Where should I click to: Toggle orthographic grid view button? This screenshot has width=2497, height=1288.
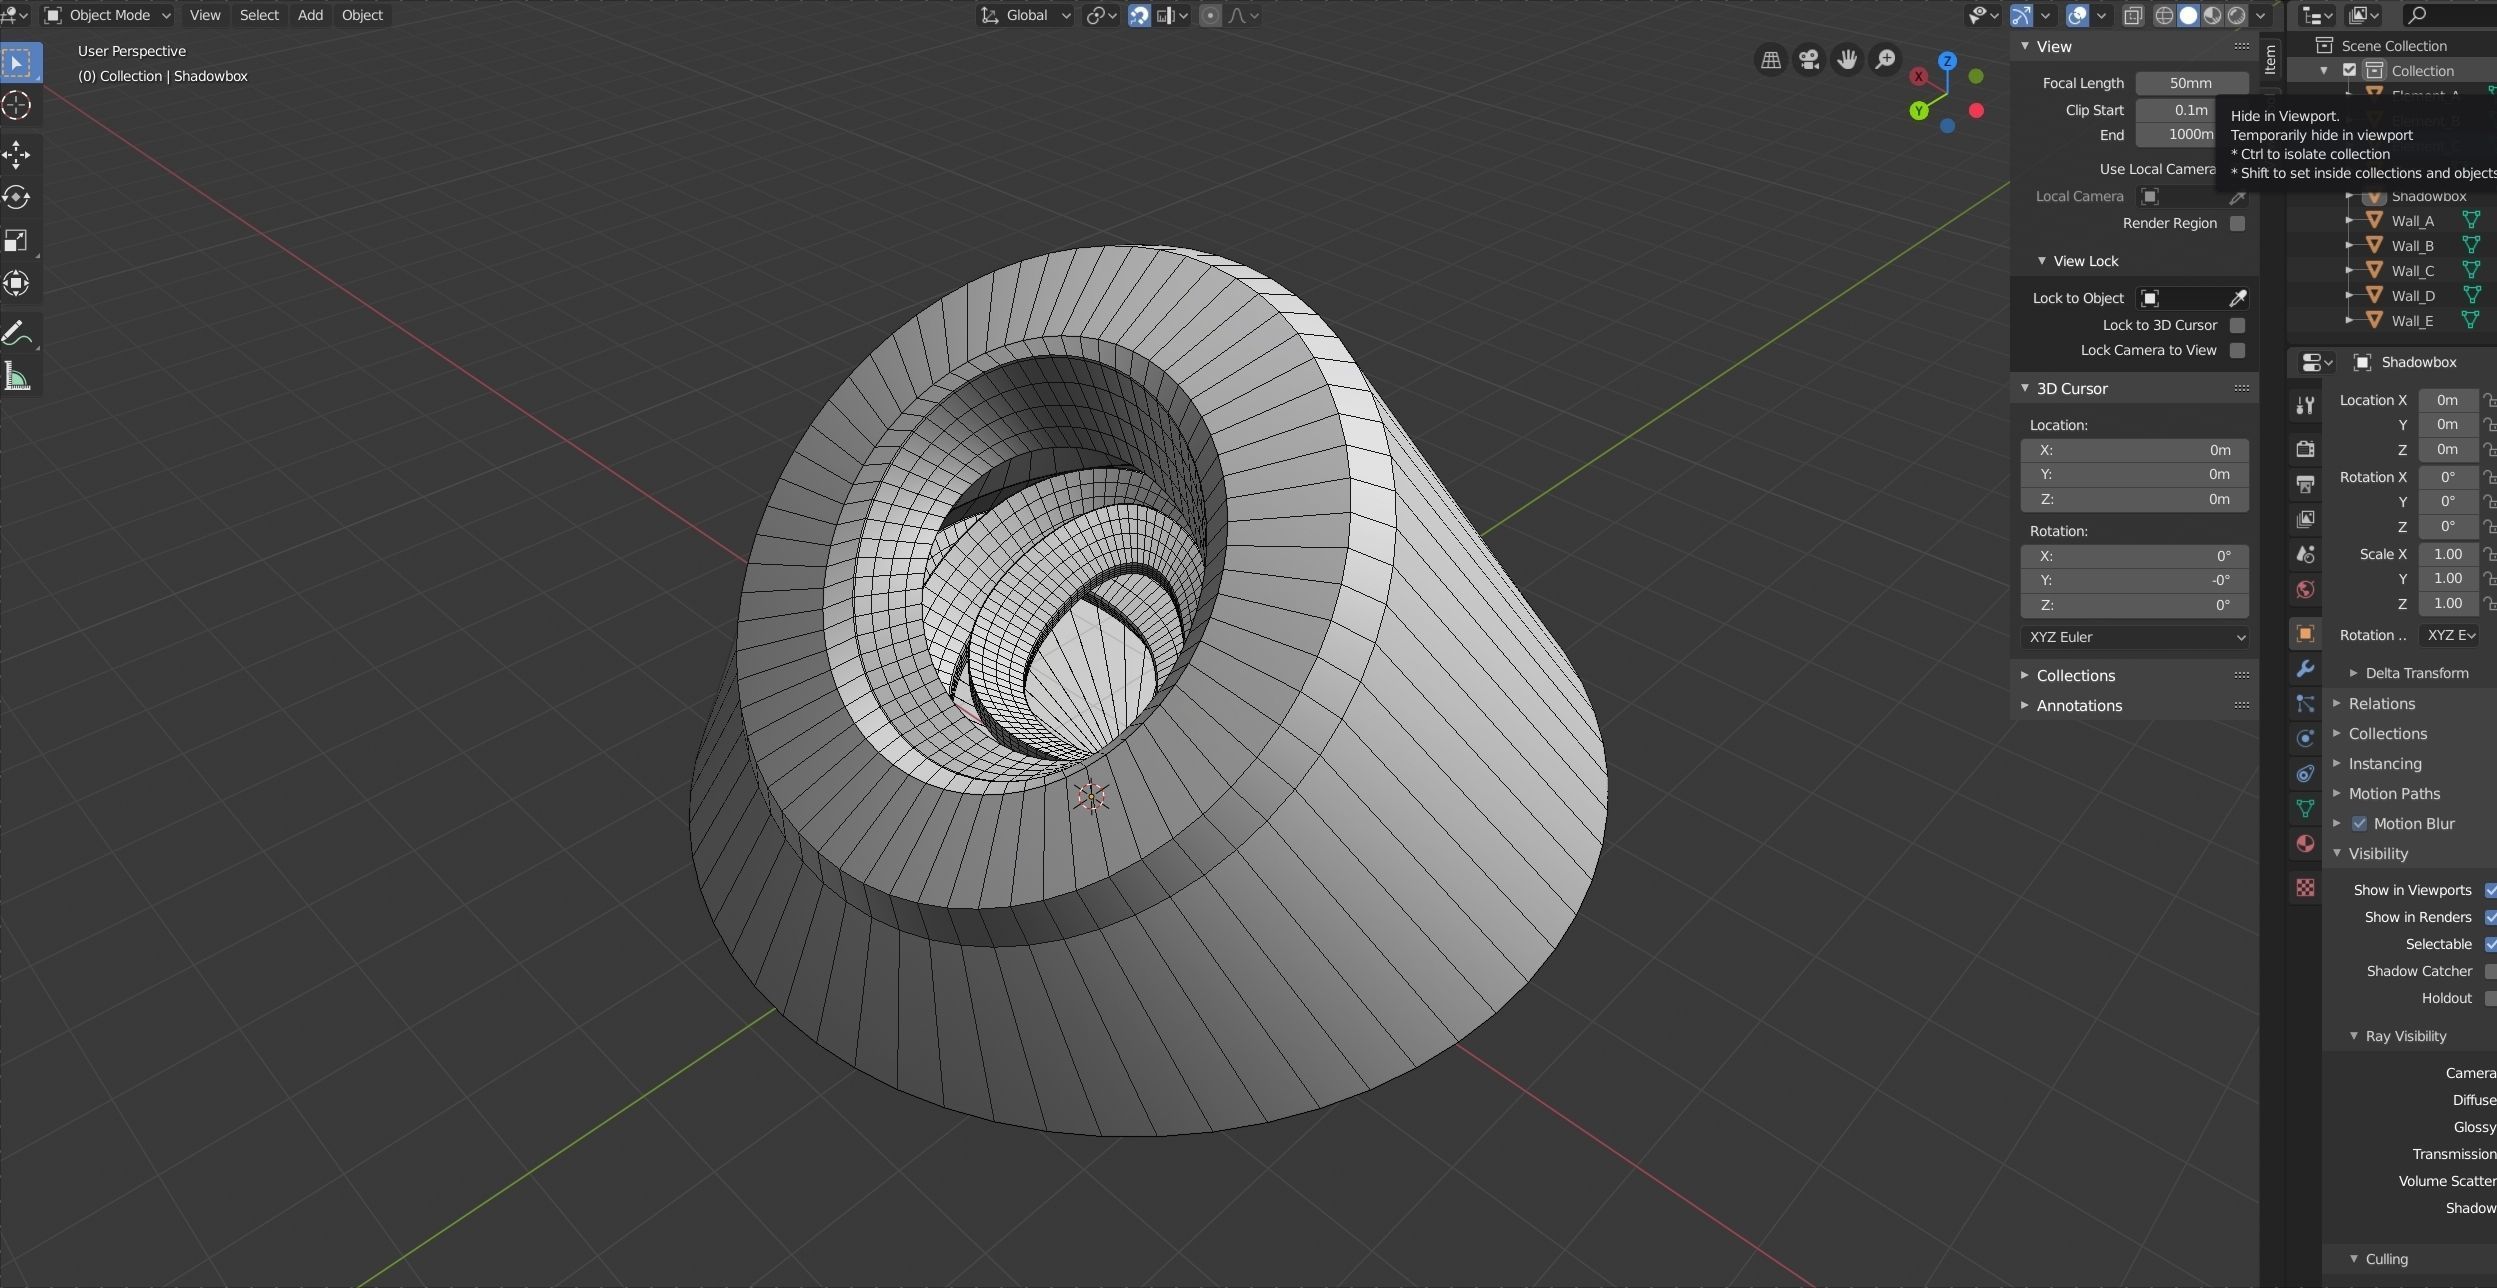[1771, 61]
